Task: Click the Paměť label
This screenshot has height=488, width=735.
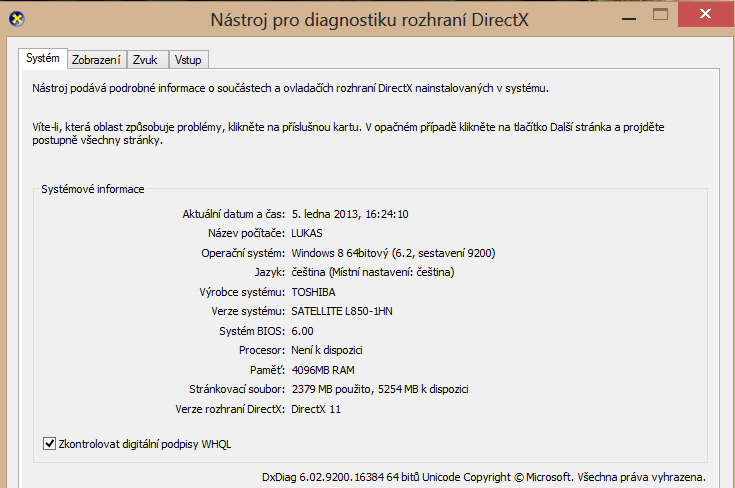Action: click(267, 370)
